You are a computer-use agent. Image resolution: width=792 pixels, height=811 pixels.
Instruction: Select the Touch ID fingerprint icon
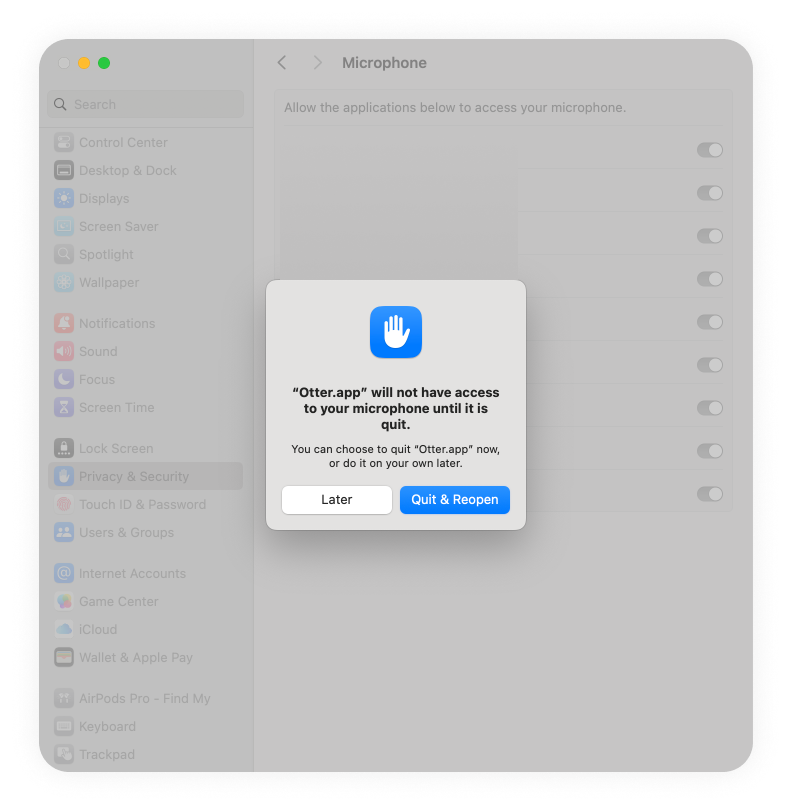click(x=64, y=504)
